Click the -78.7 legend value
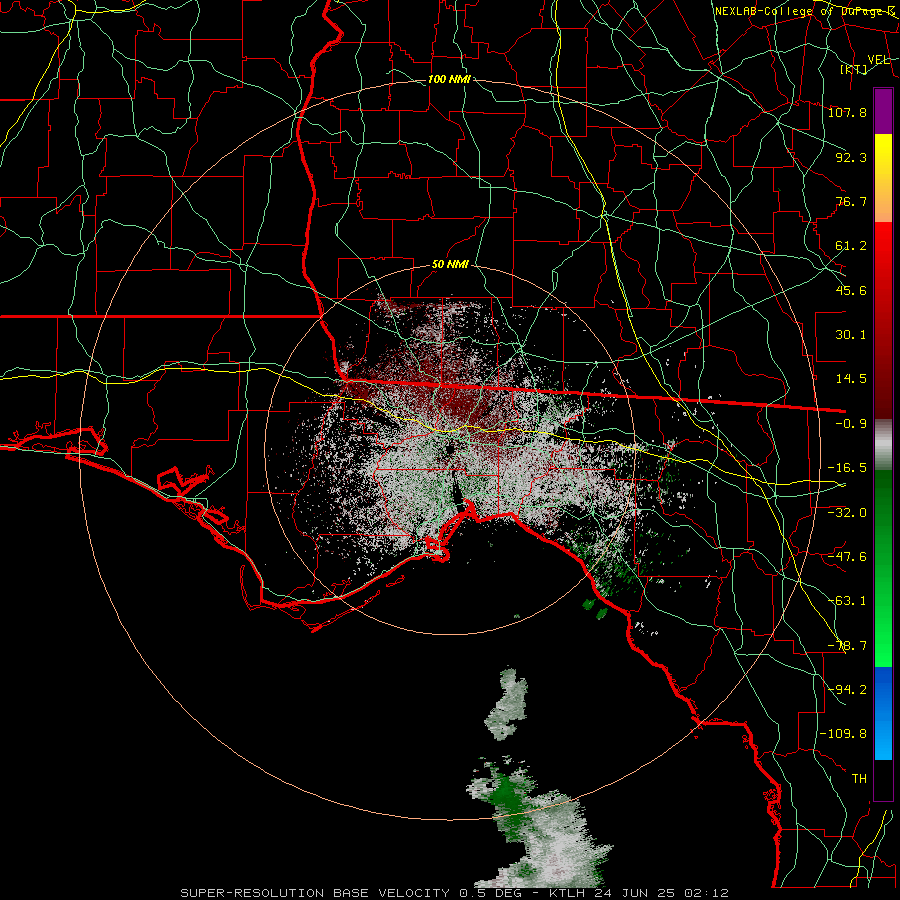 coord(847,646)
